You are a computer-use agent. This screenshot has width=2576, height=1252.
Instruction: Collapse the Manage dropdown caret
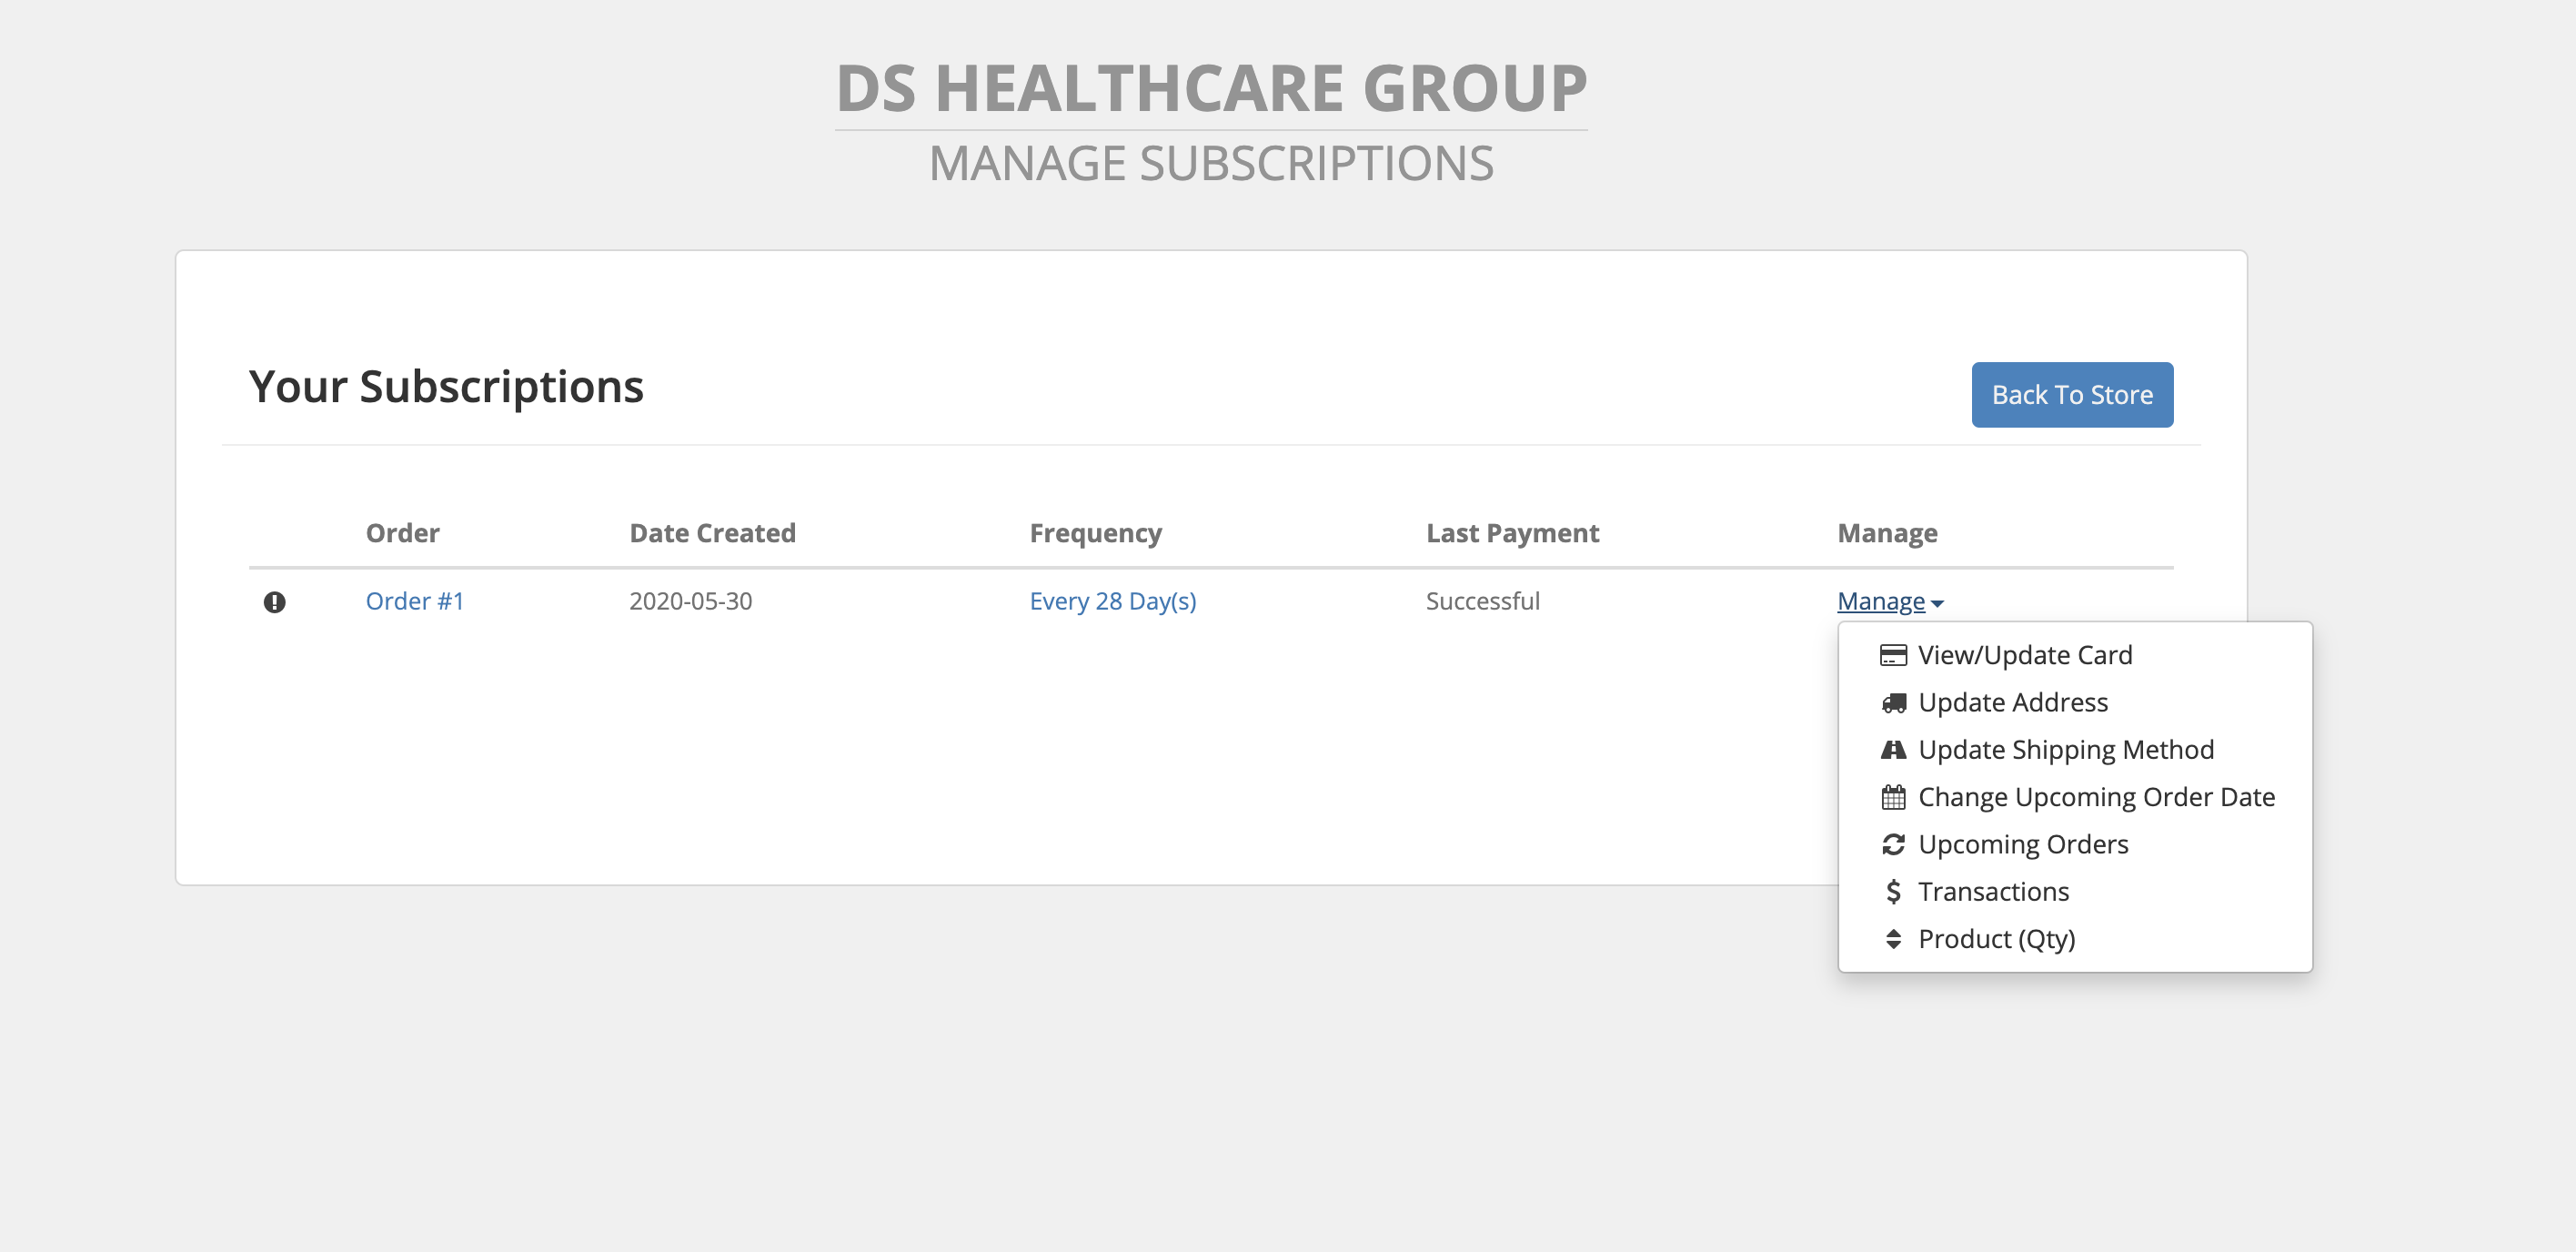[x=1937, y=604]
